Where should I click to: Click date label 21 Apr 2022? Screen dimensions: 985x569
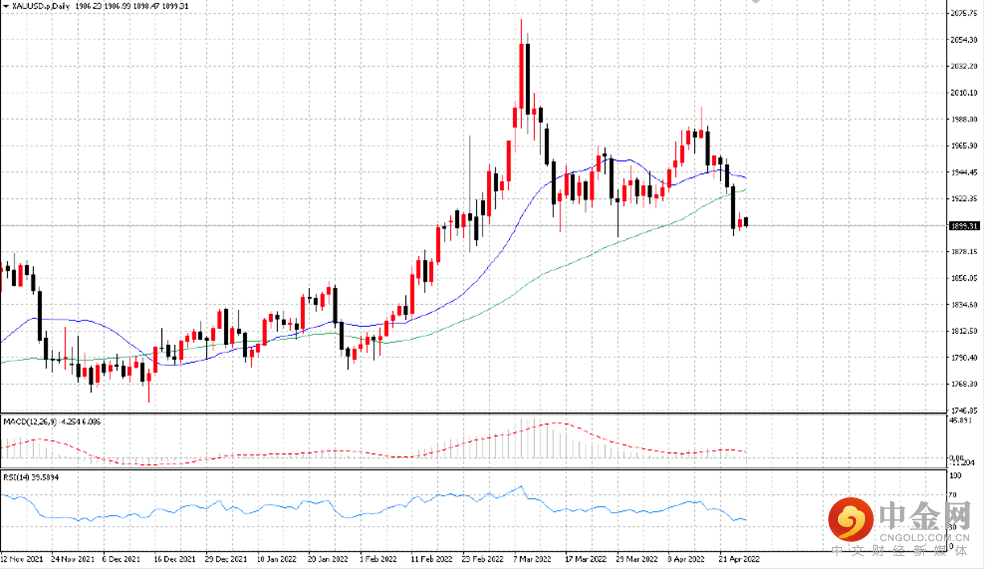click(739, 559)
